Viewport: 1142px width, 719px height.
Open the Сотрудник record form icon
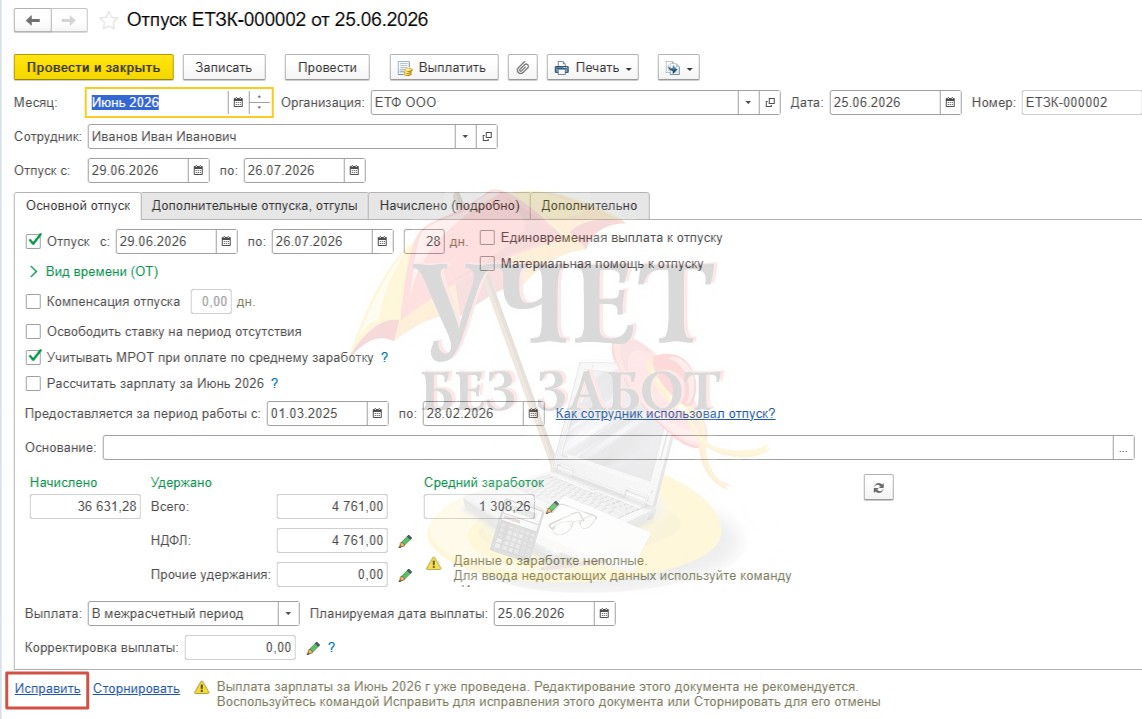[x=487, y=136]
